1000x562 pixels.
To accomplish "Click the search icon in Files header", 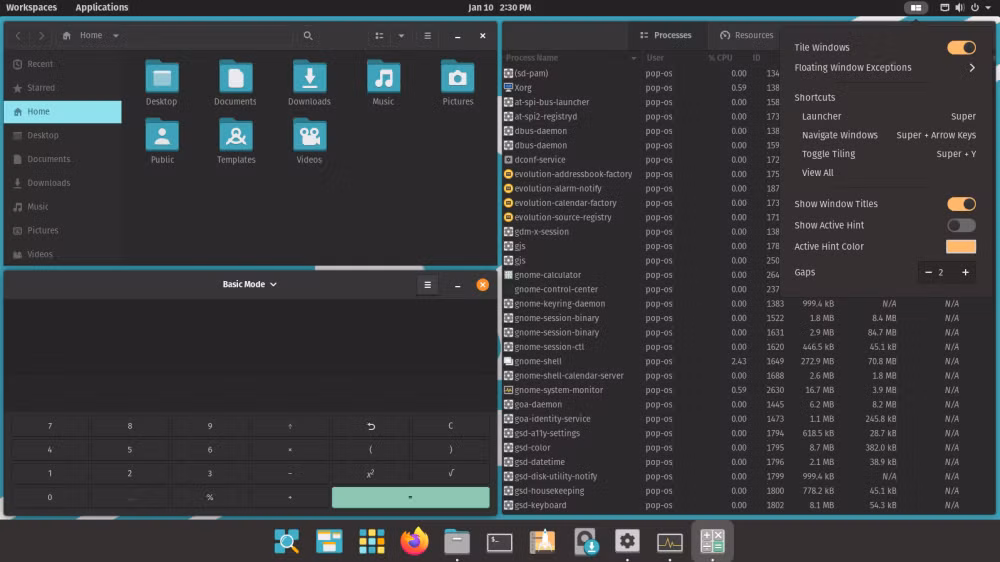I will 308,36.
